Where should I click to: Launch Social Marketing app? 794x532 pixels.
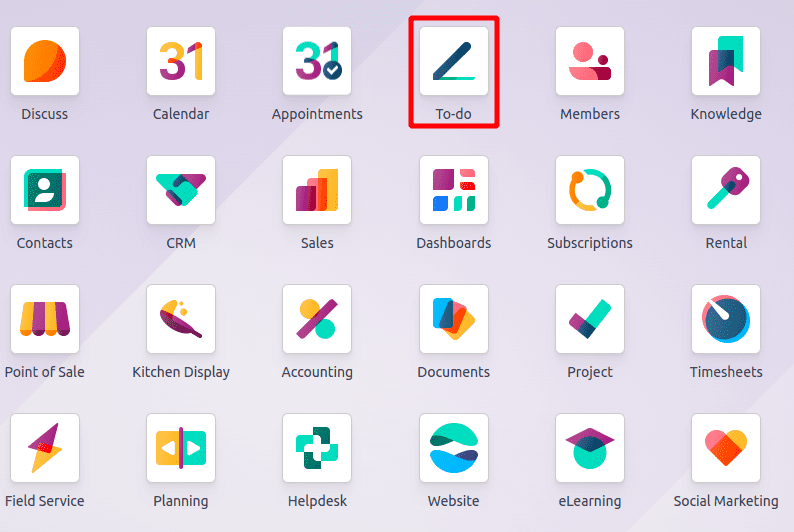coord(726,448)
